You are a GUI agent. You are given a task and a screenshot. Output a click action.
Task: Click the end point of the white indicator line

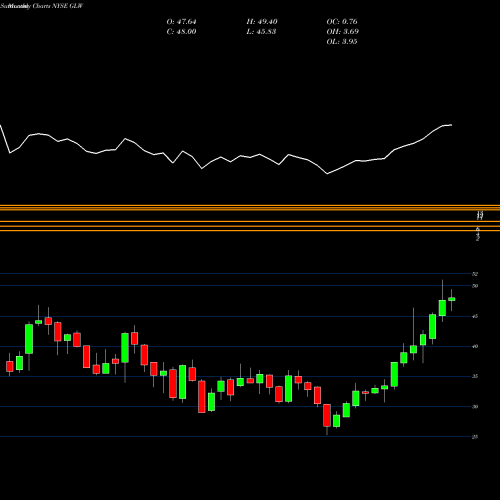click(x=452, y=125)
